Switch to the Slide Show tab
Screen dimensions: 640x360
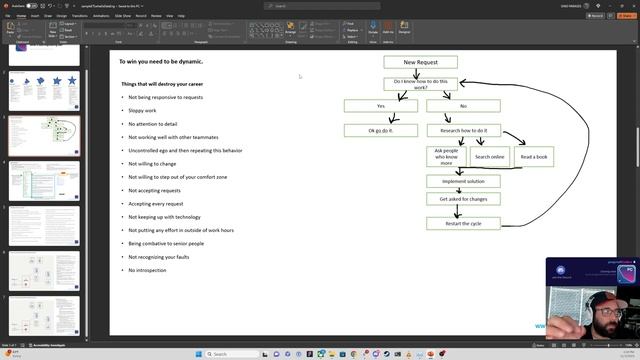point(123,16)
